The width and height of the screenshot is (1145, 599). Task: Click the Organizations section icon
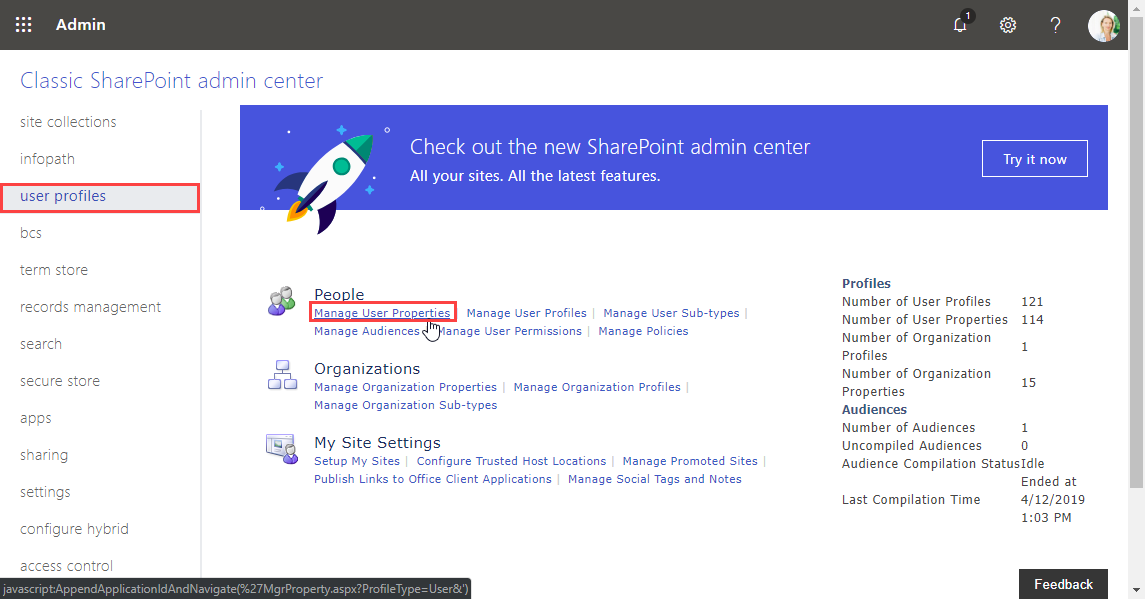(282, 375)
